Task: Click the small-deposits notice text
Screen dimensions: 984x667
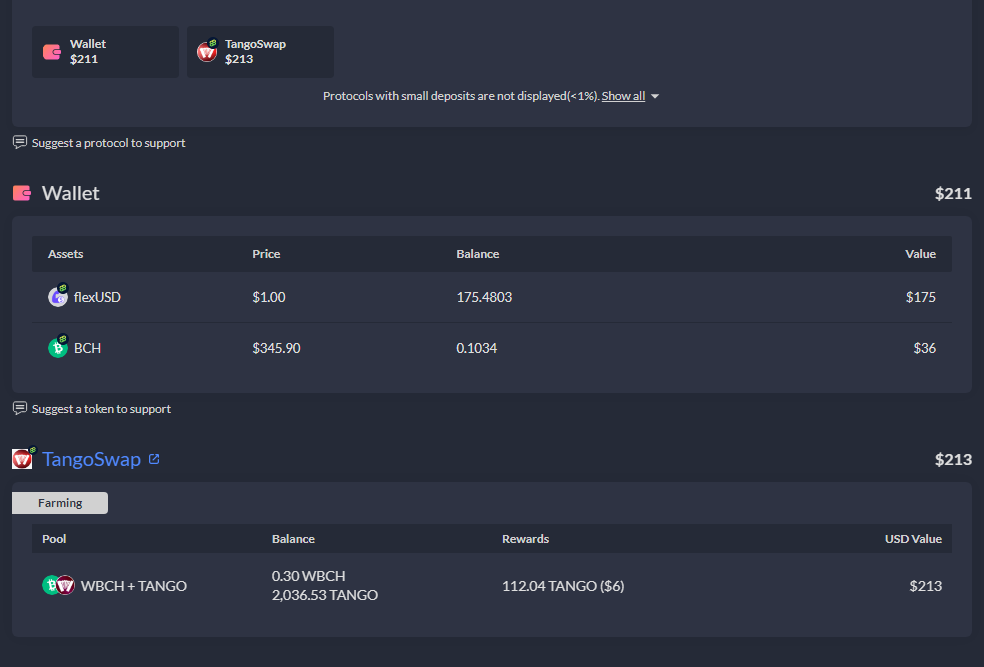Action: click(461, 96)
